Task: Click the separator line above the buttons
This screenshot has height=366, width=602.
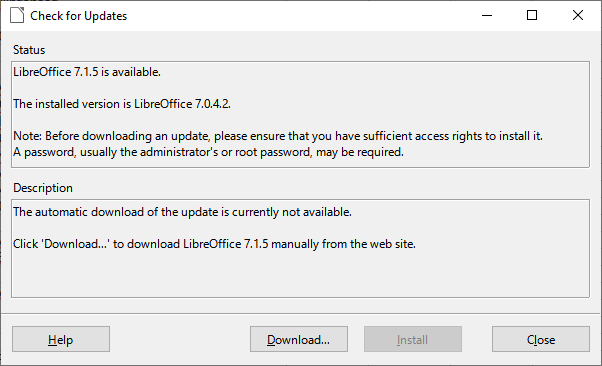Action: (x=301, y=313)
